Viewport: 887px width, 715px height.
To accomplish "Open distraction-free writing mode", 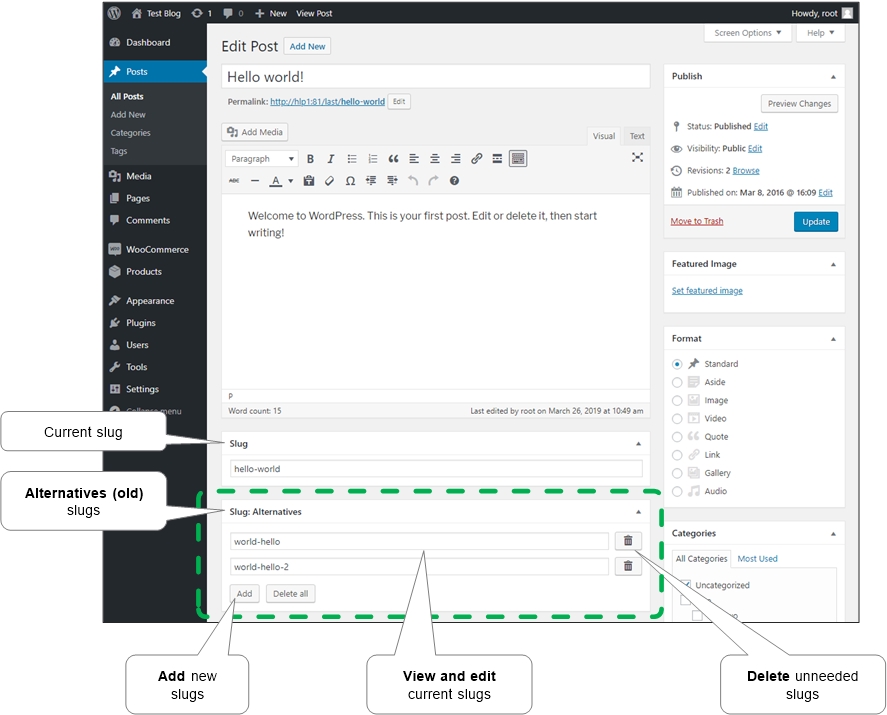I will 638,157.
